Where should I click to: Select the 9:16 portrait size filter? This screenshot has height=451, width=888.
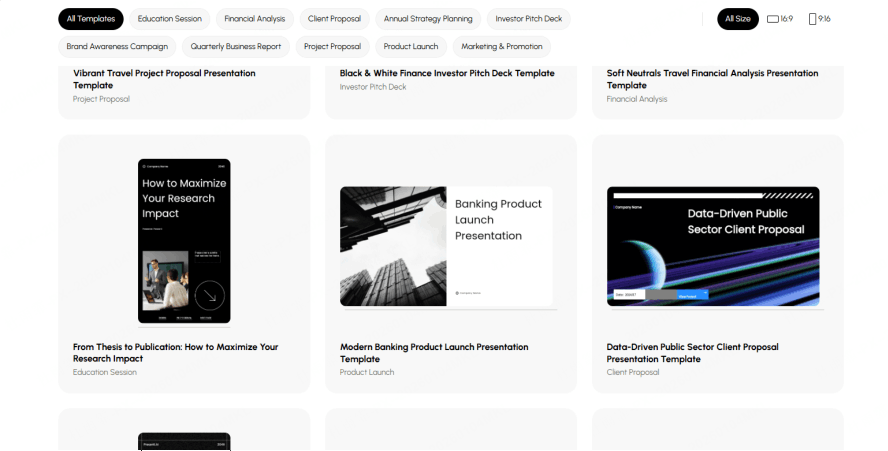(819, 19)
